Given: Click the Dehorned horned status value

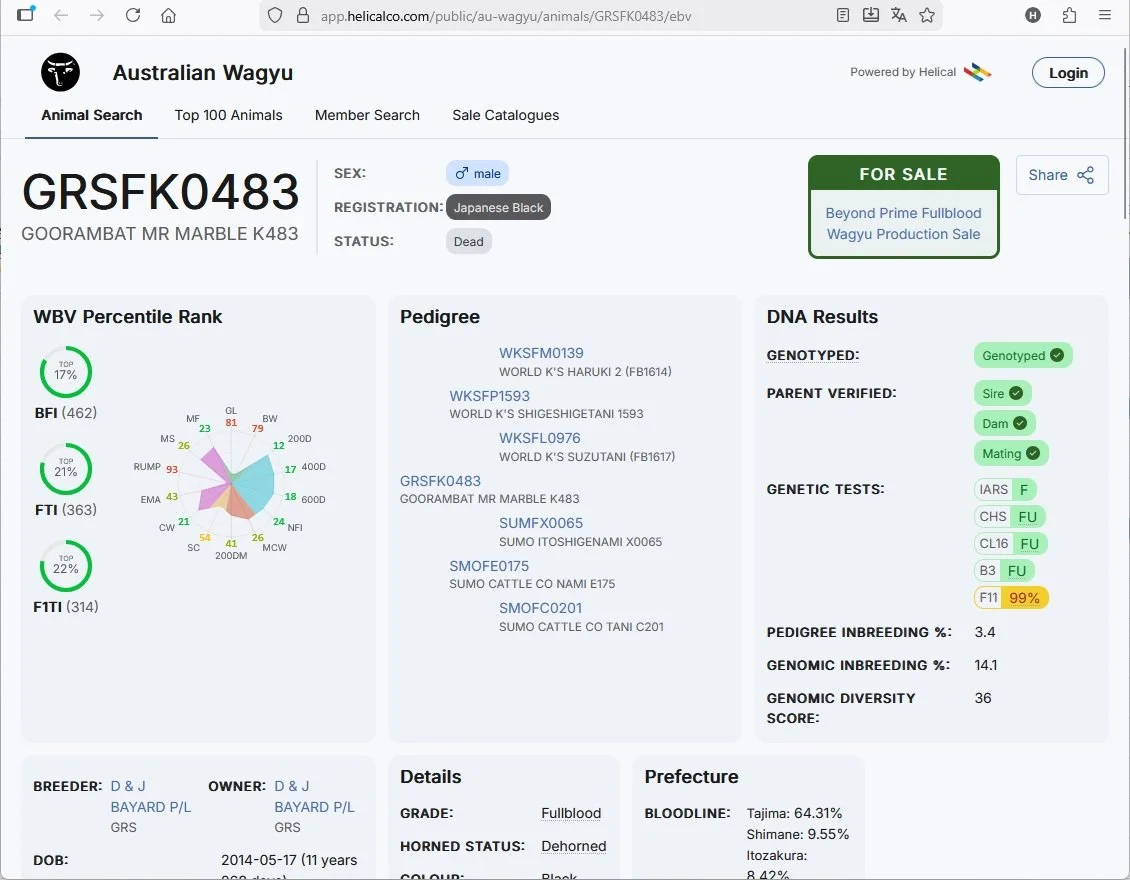Looking at the screenshot, I should [574, 847].
